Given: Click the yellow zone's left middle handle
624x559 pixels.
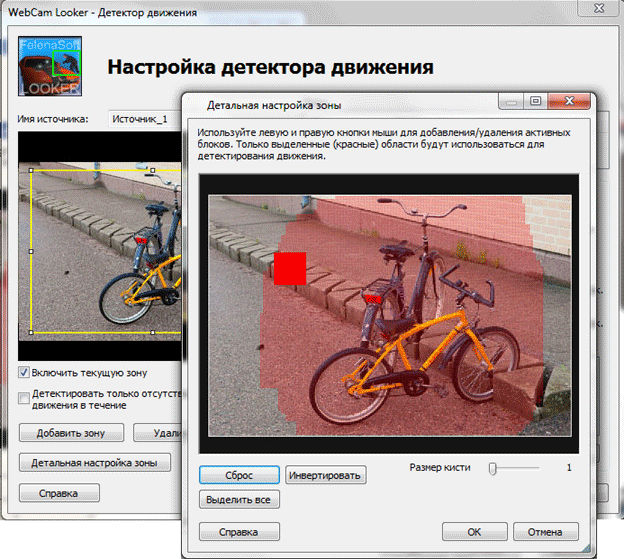Looking at the screenshot, I should [x=31, y=251].
